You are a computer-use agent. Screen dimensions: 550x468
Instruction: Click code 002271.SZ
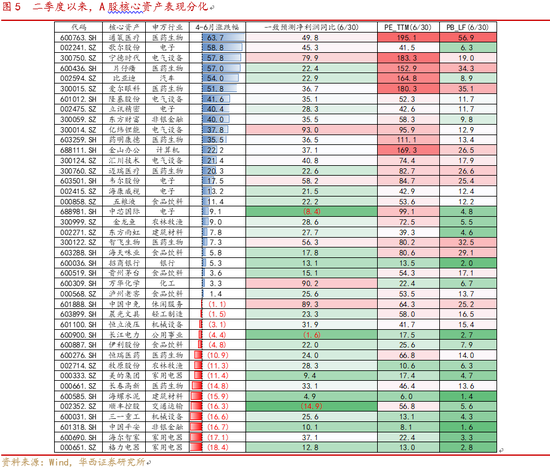pos(78,232)
